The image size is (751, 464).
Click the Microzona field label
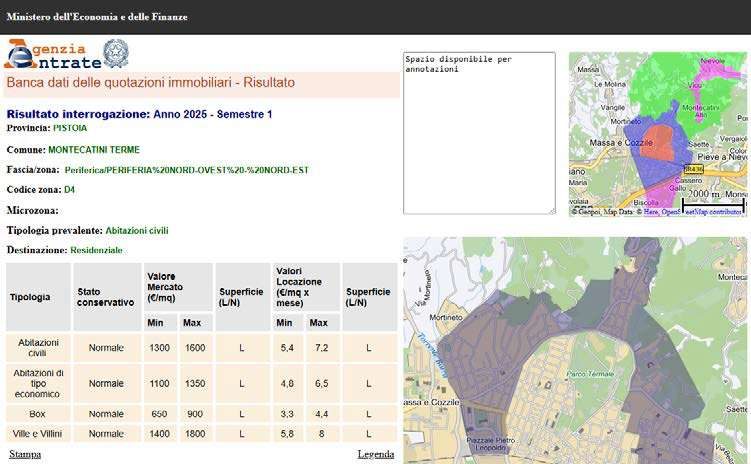pos(33,210)
